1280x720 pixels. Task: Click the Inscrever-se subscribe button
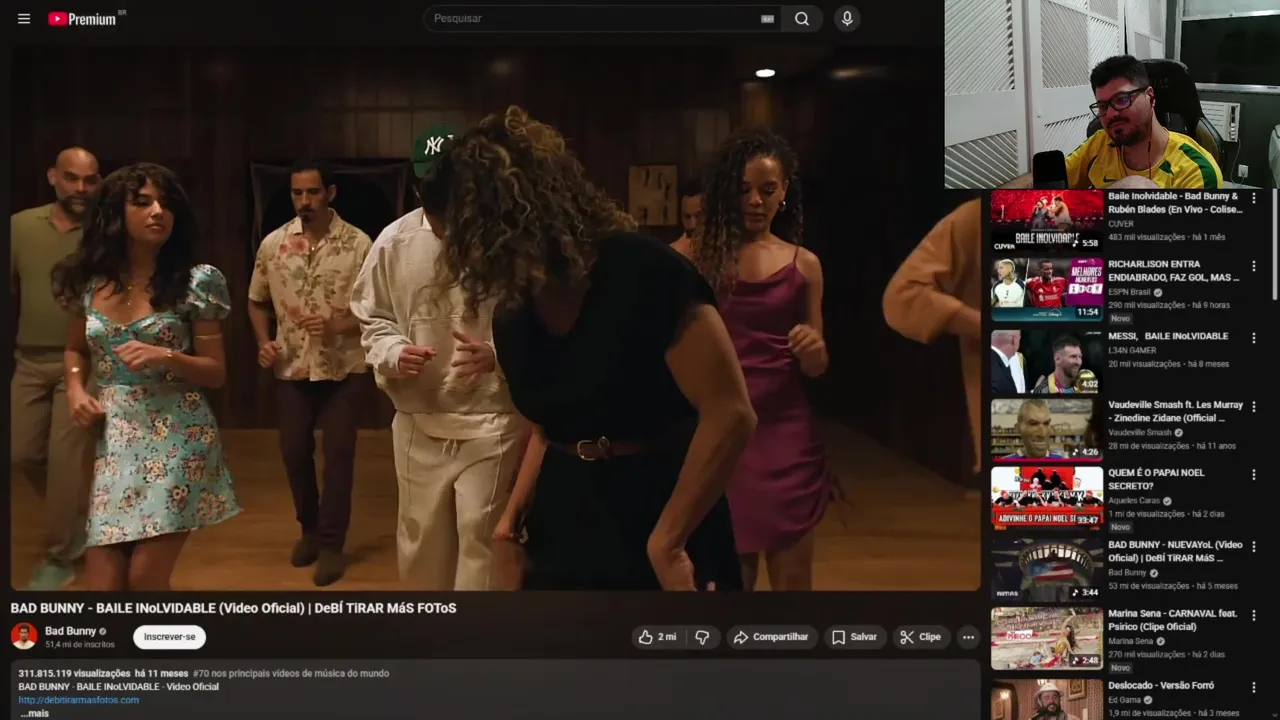point(170,637)
